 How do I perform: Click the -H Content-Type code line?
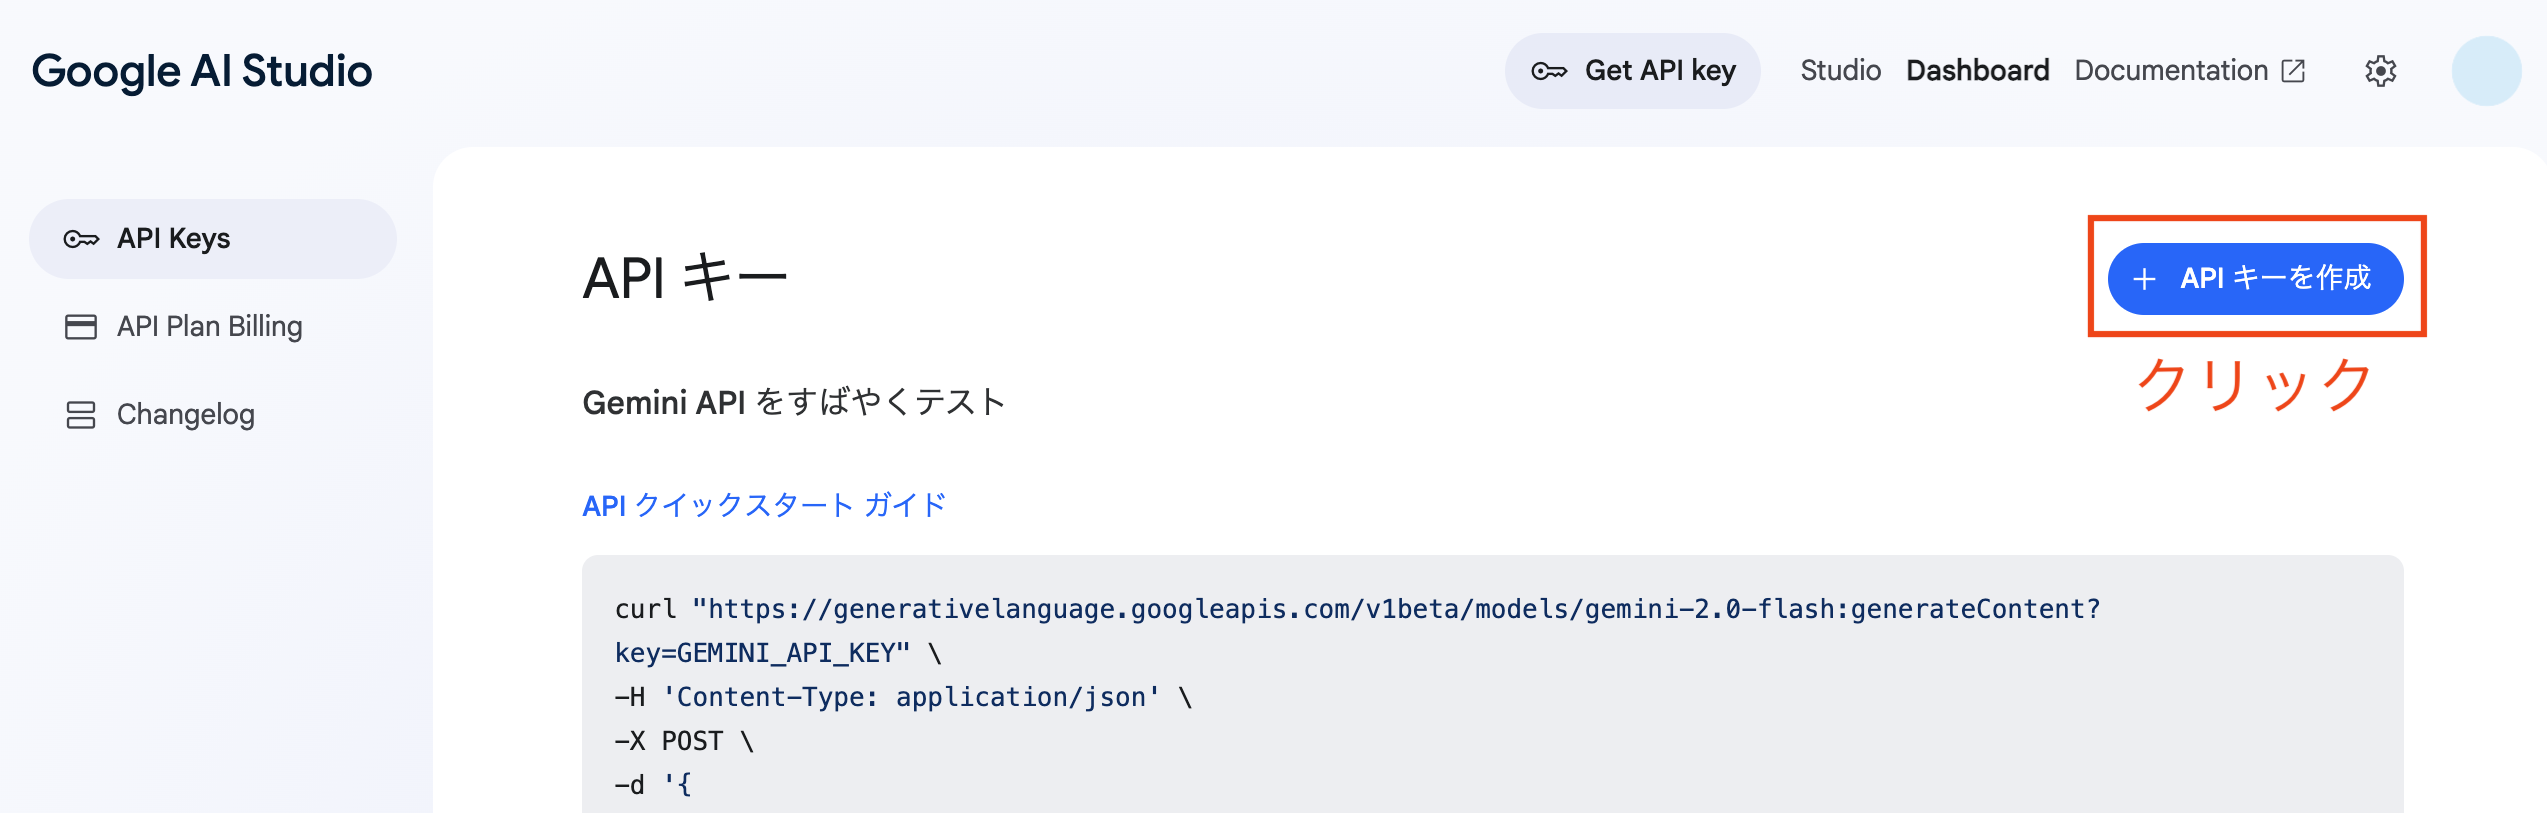(903, 697)
